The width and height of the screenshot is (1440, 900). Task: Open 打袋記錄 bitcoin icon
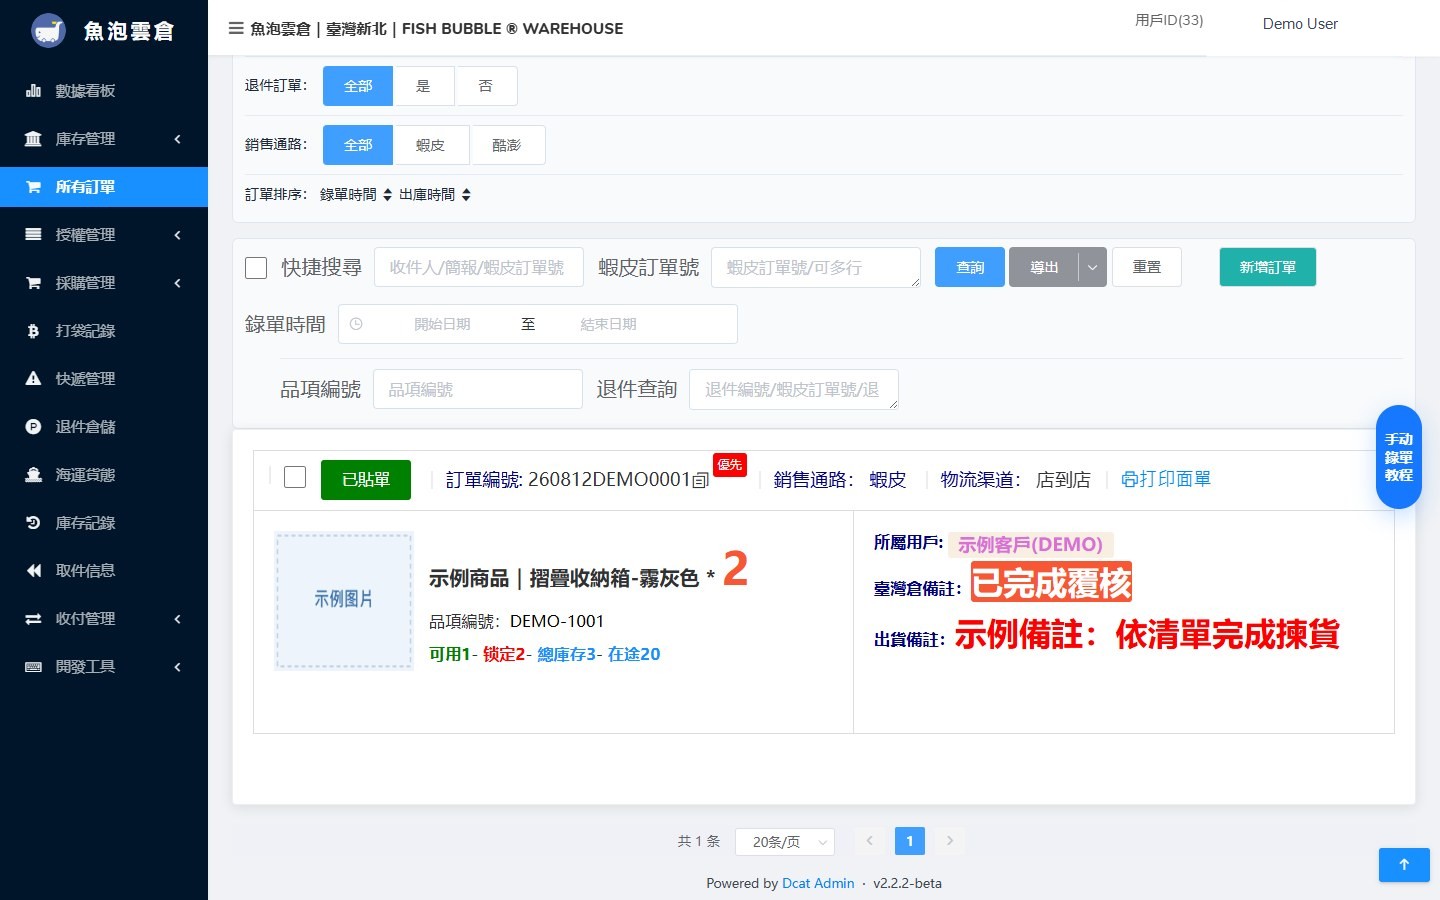coord(33,331)
